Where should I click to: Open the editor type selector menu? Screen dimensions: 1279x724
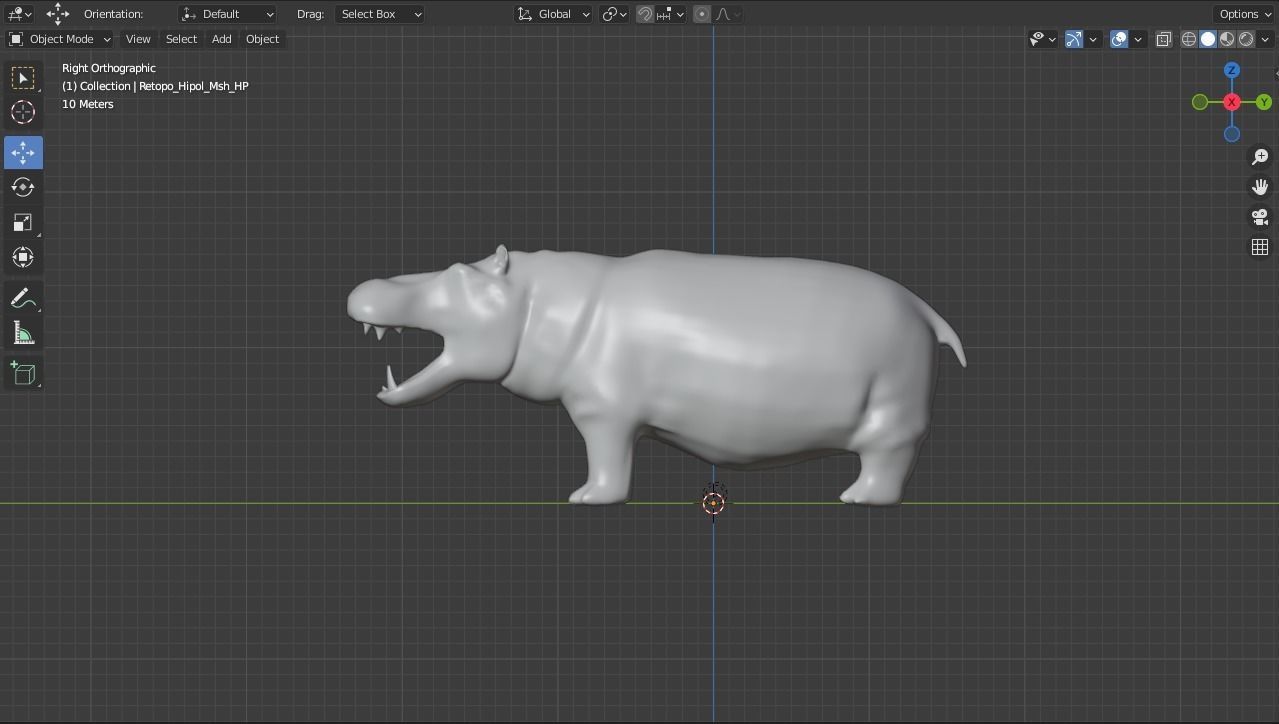coord(19,14)
